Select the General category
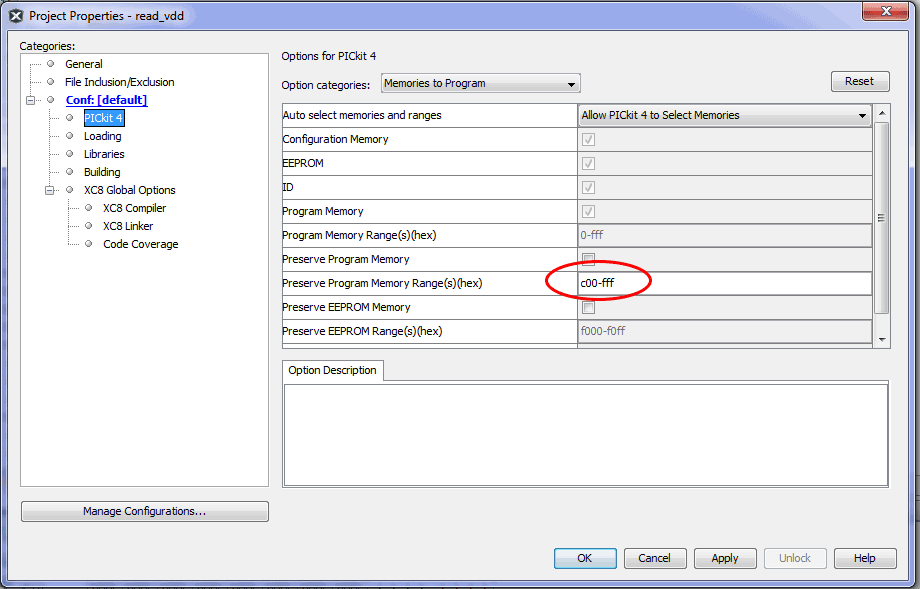920x589 pixels. [x=83, y=64]
